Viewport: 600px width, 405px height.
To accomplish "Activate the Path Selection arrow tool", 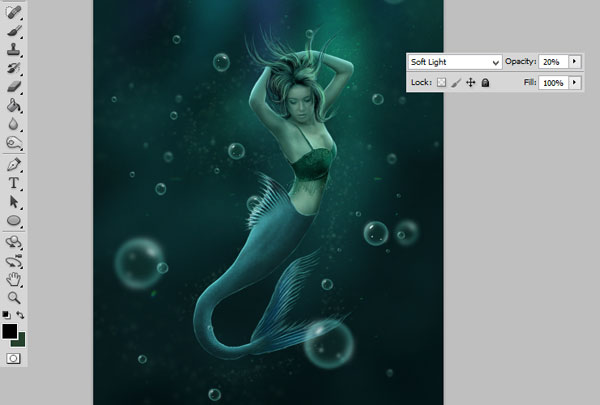I will tap(13, 202).
